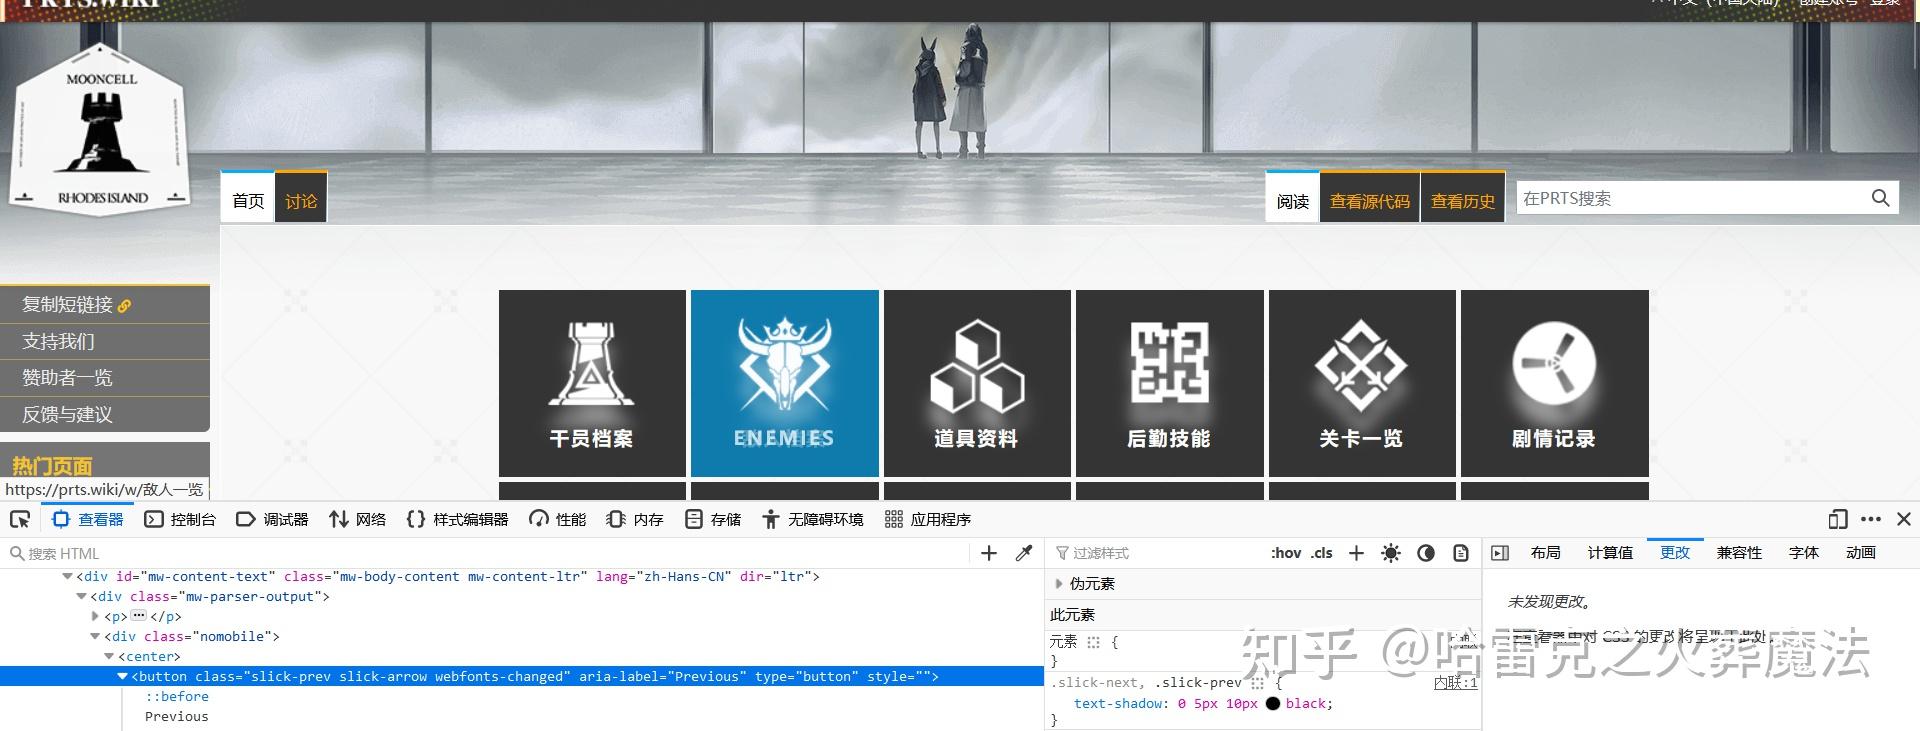
Task: Switch to the 网络 network panel
Action: pyautogui.click(x=357, y=519)
